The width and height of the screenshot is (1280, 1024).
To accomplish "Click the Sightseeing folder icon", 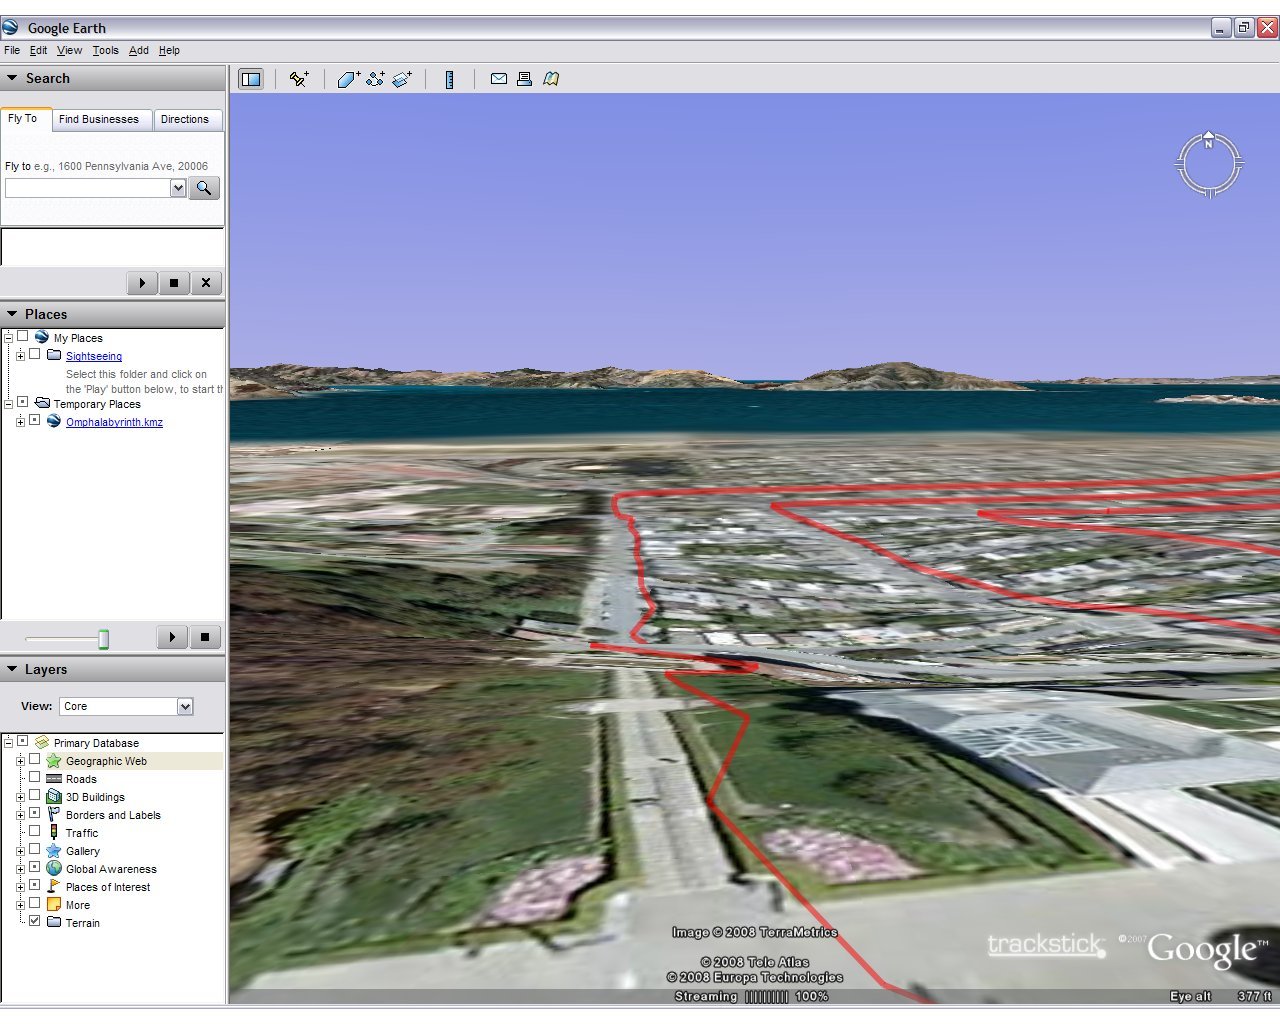I will (54, 355).
